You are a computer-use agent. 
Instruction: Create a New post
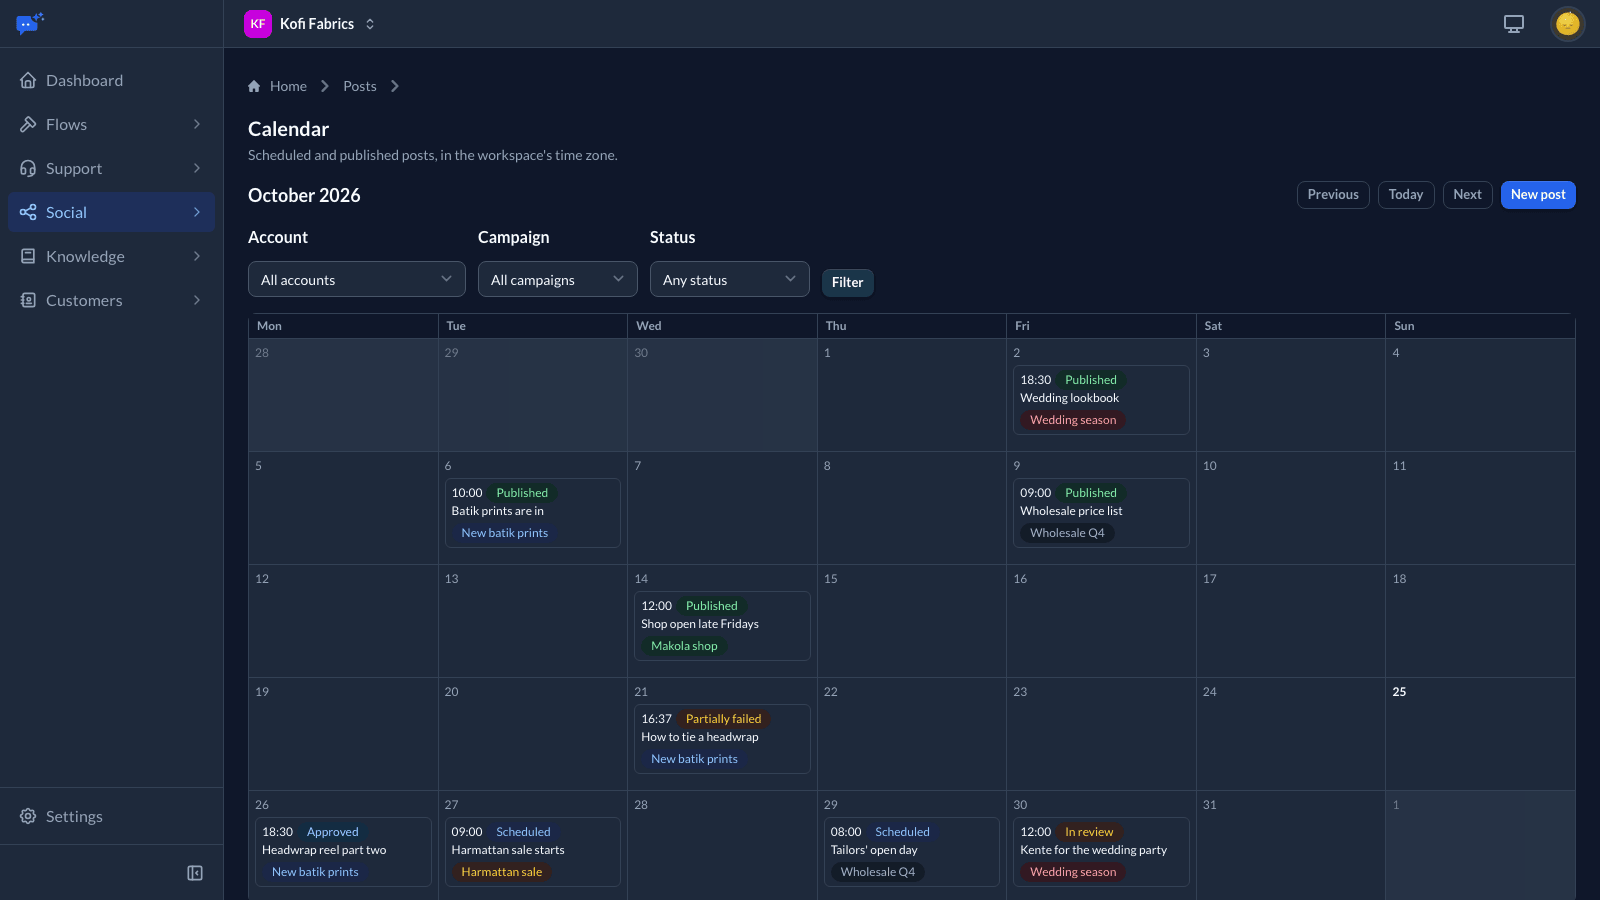point(1538,195)
